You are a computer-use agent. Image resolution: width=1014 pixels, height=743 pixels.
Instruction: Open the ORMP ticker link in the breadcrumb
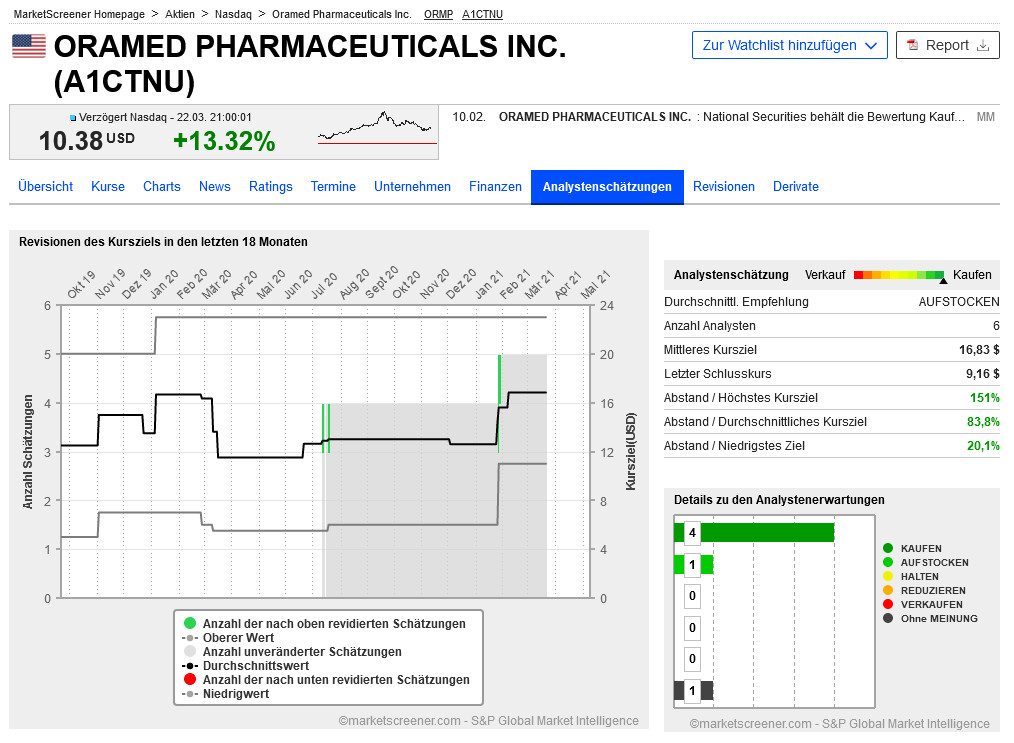[x=437, y=14]
